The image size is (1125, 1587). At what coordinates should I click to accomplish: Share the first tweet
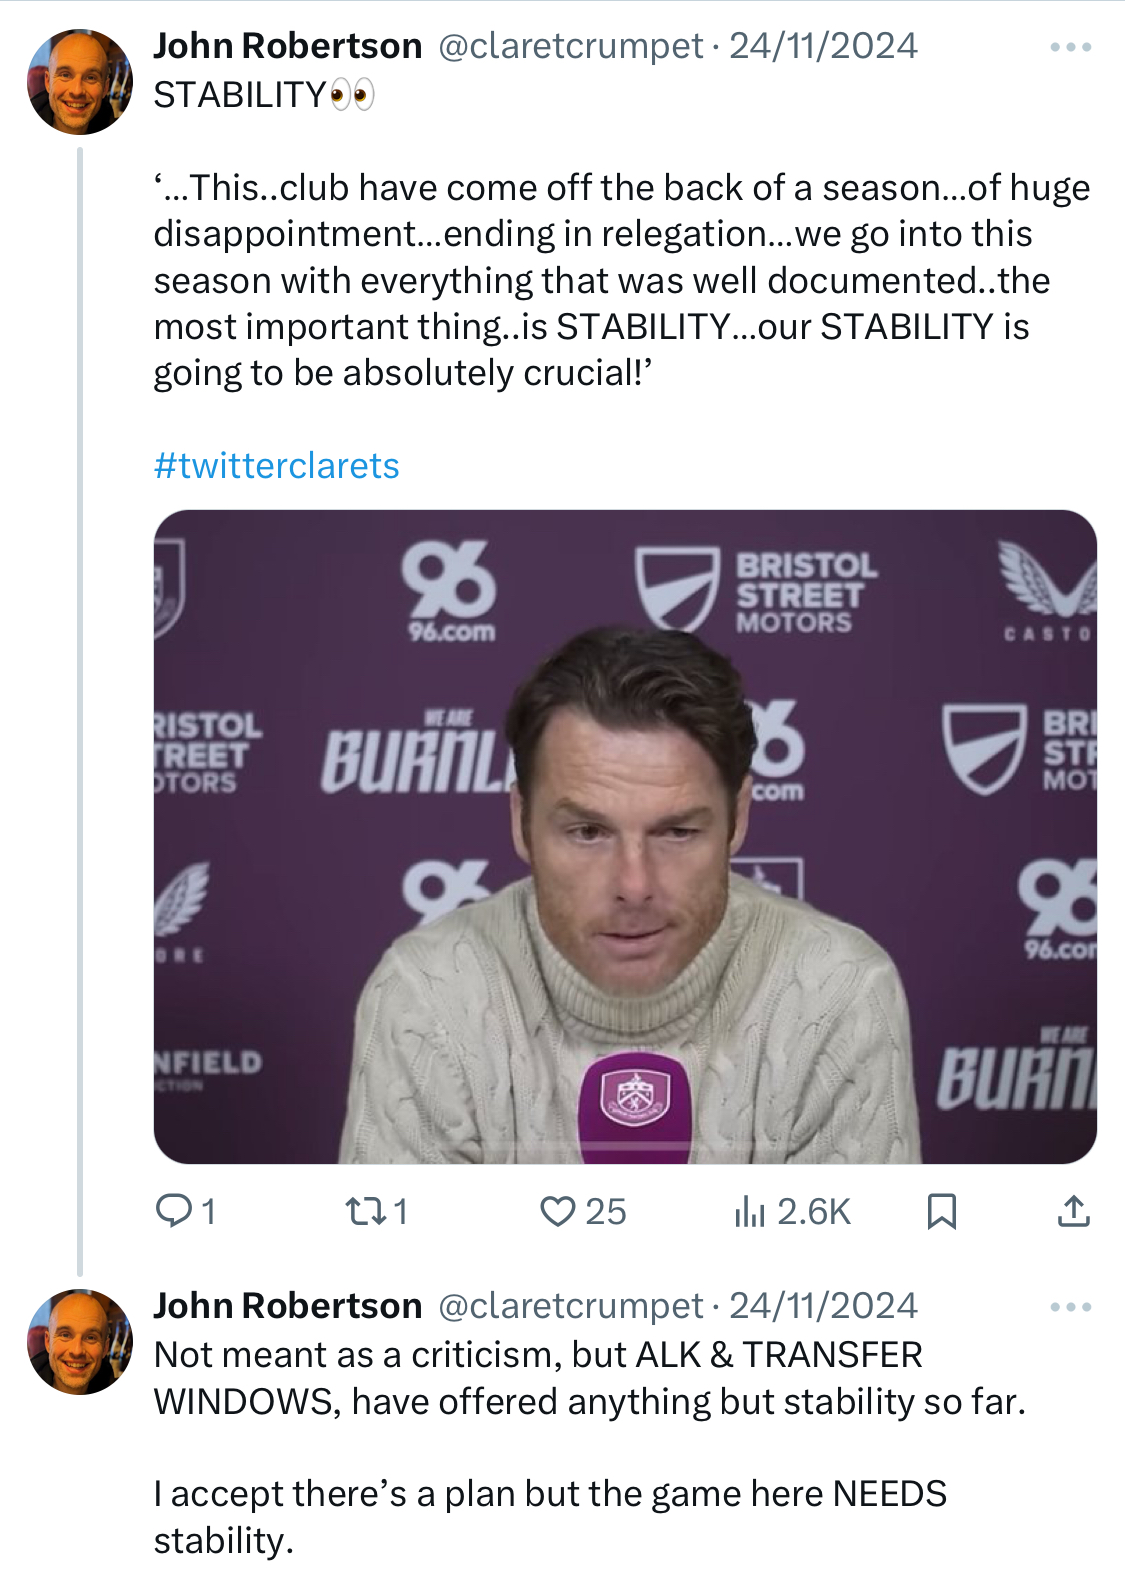coord(1073,1211)
